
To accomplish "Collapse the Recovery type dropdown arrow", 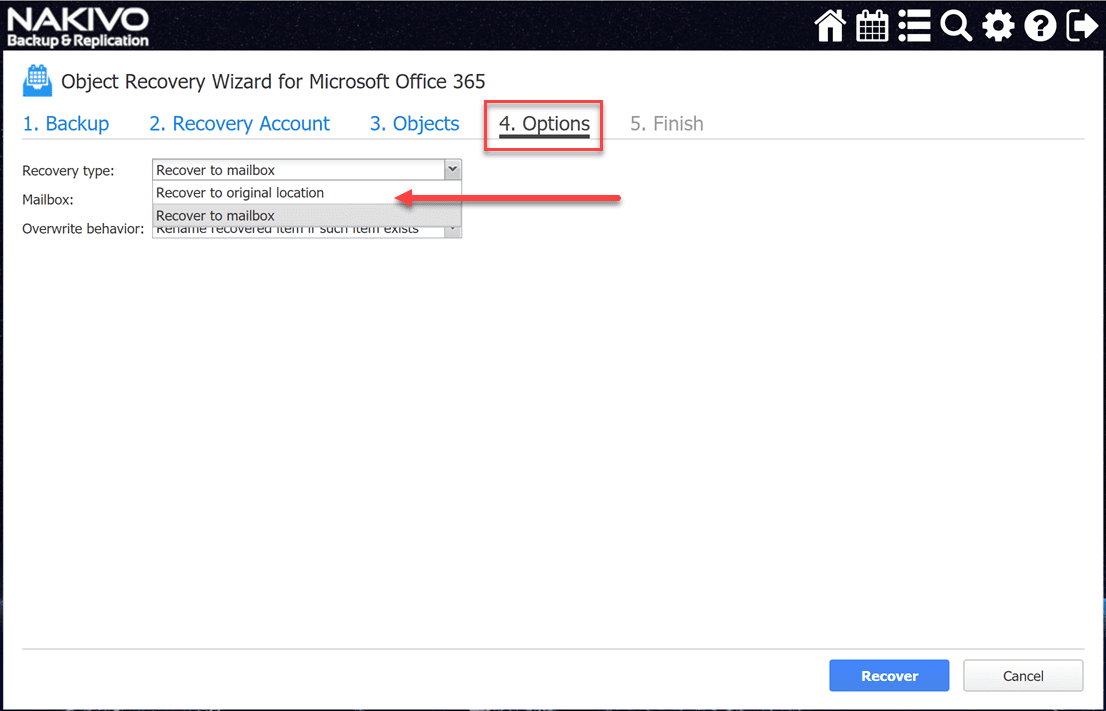I will point(453,169).
